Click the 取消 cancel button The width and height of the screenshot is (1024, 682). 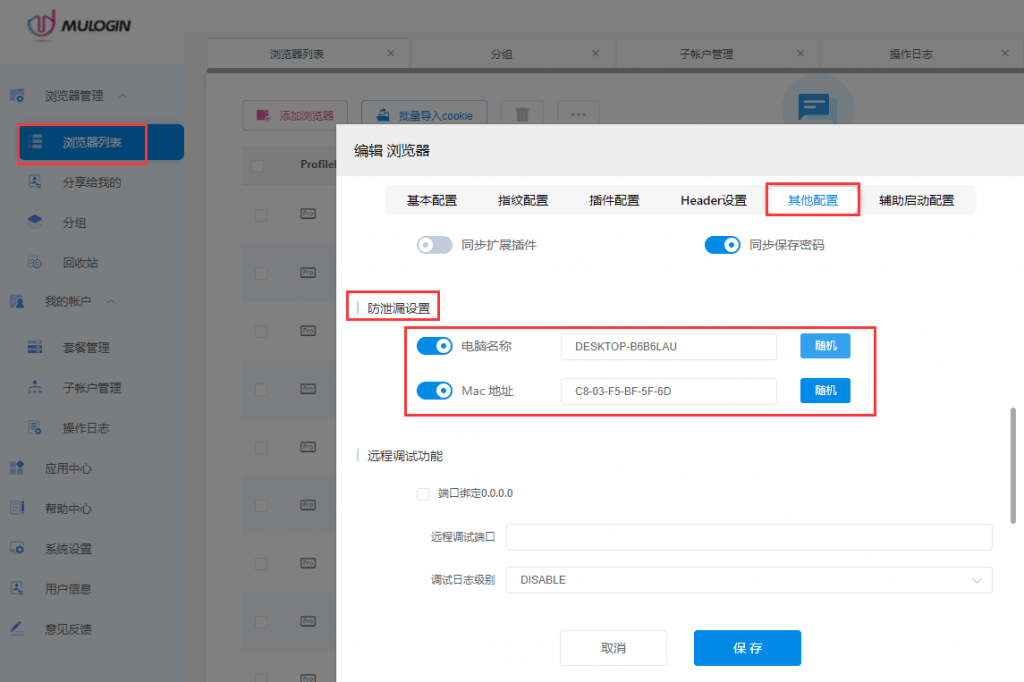(613, 648)
